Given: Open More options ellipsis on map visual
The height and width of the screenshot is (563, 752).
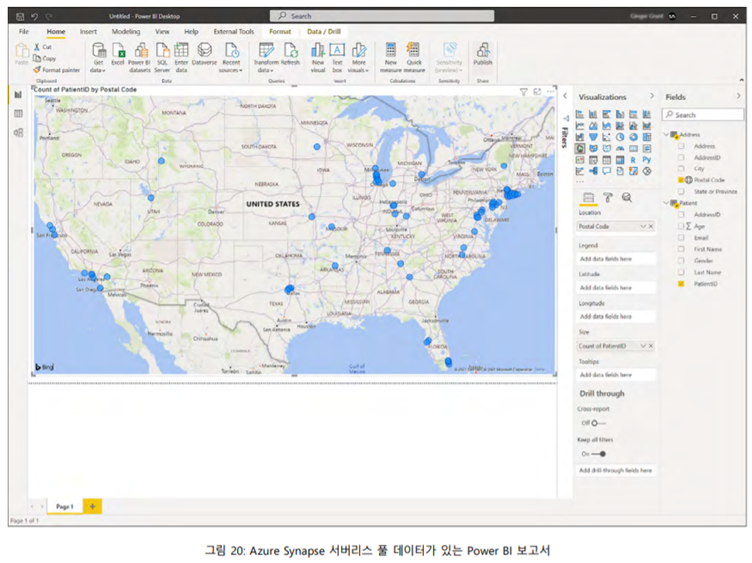Looking at the screenshot, I should click(x=551, y=92).
